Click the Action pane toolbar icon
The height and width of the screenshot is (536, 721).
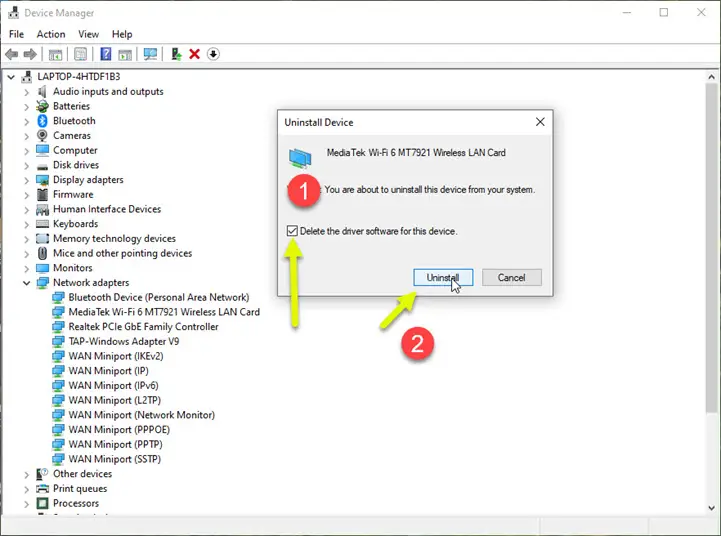tap(125, 54)
